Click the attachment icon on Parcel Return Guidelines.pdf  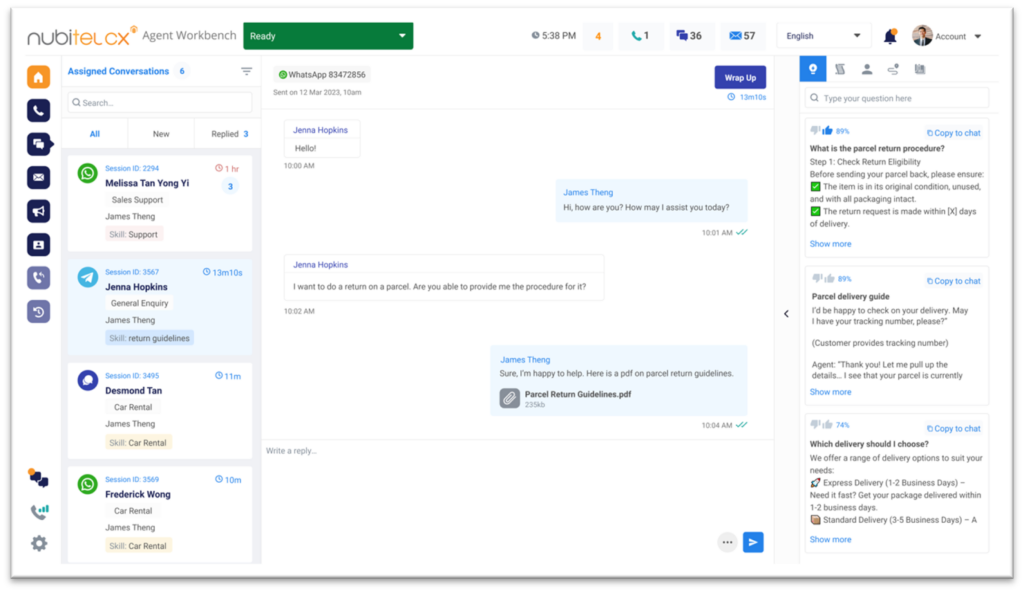coord(509,398)
